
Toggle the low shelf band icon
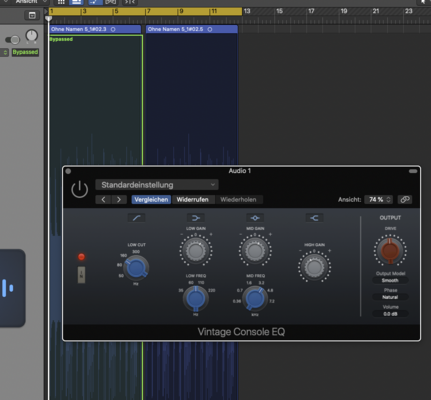[x=196, y=218]
